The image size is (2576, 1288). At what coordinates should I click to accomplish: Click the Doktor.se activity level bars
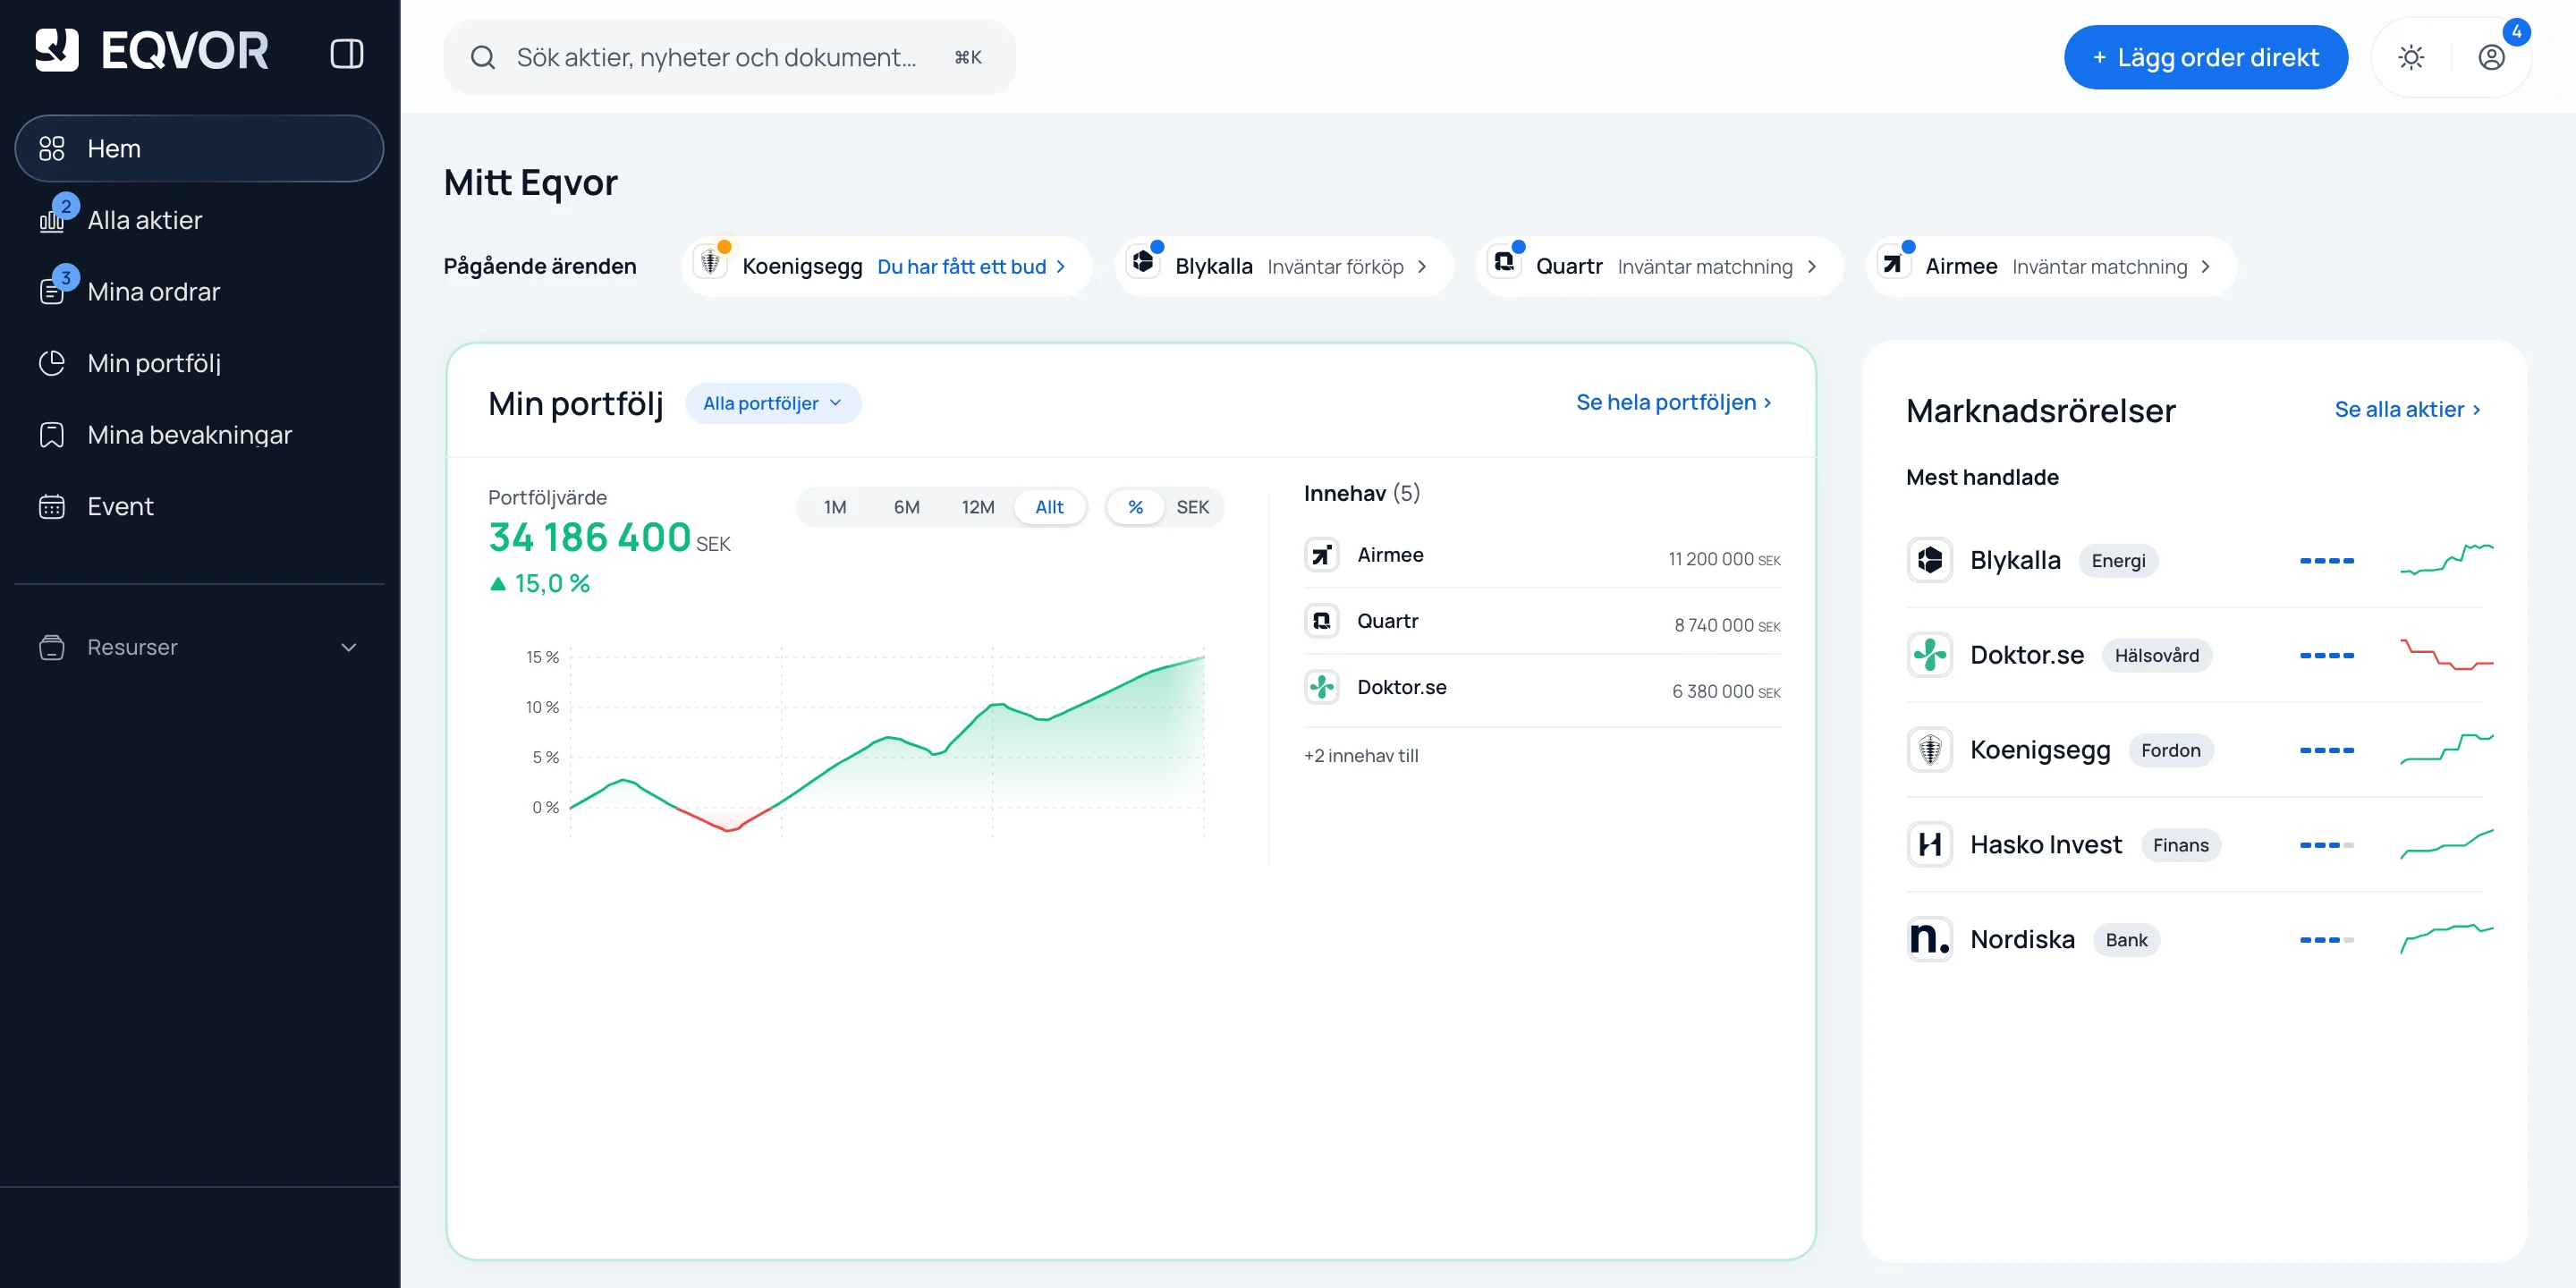pos(2326,655)
